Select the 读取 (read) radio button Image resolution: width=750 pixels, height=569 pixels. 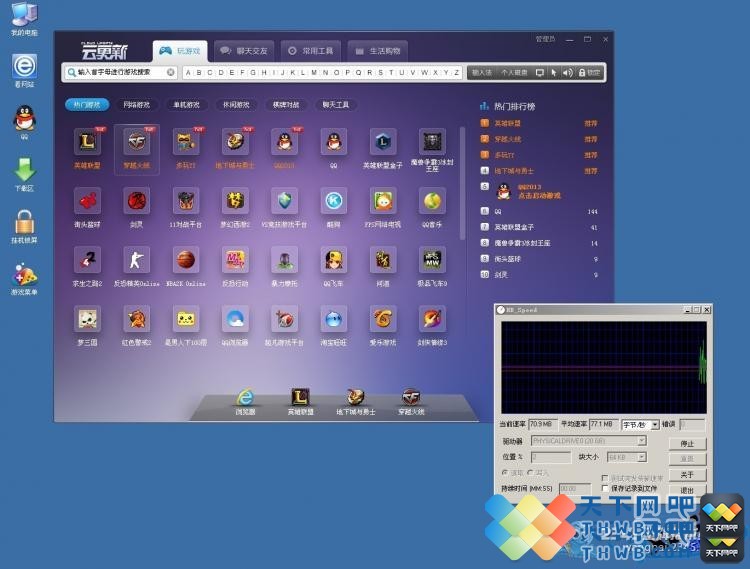tap(505, 472)
